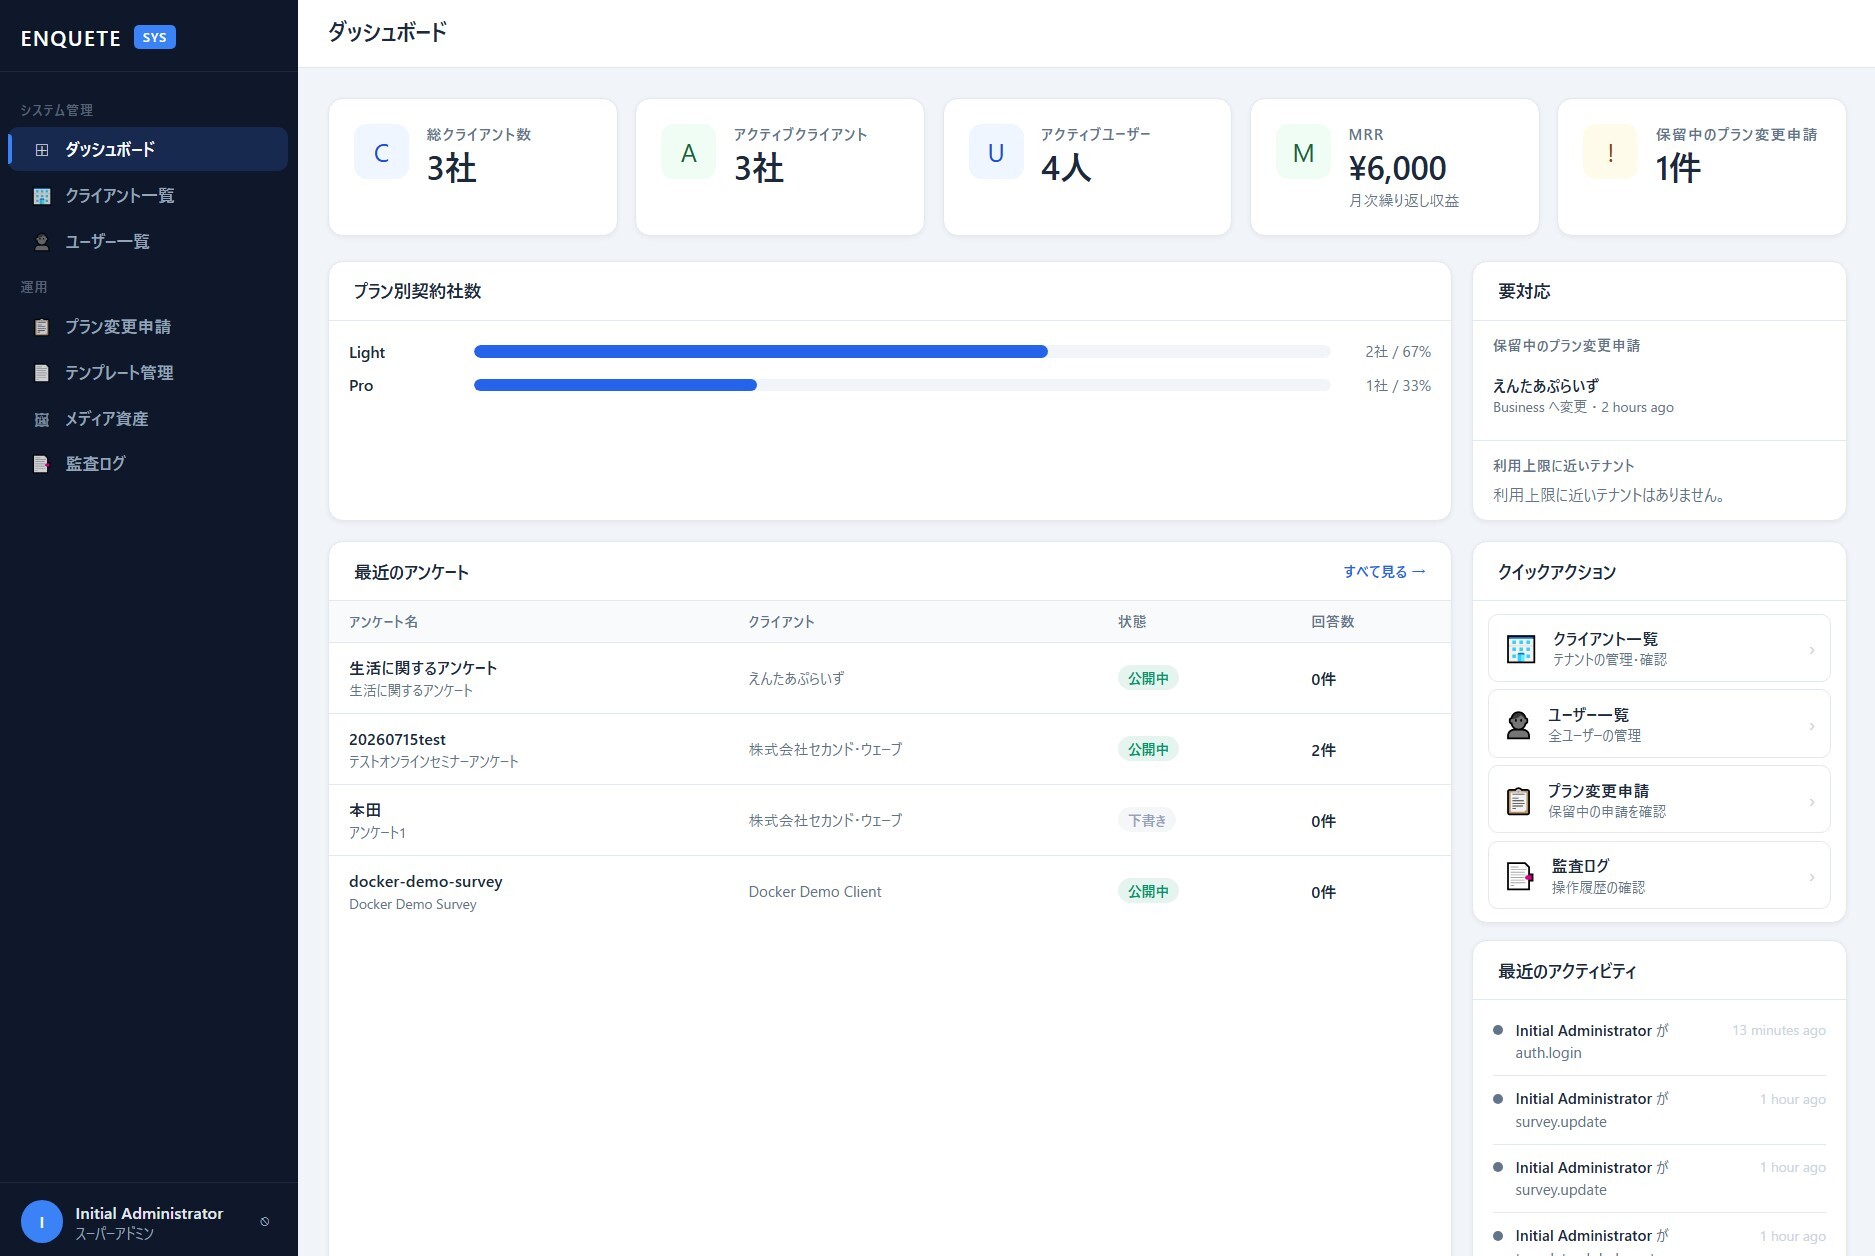Viewport: 1875px width, 1256px height.
Task: Go to テンプレート管理 in the sidebar
Action: coord(148,373)
